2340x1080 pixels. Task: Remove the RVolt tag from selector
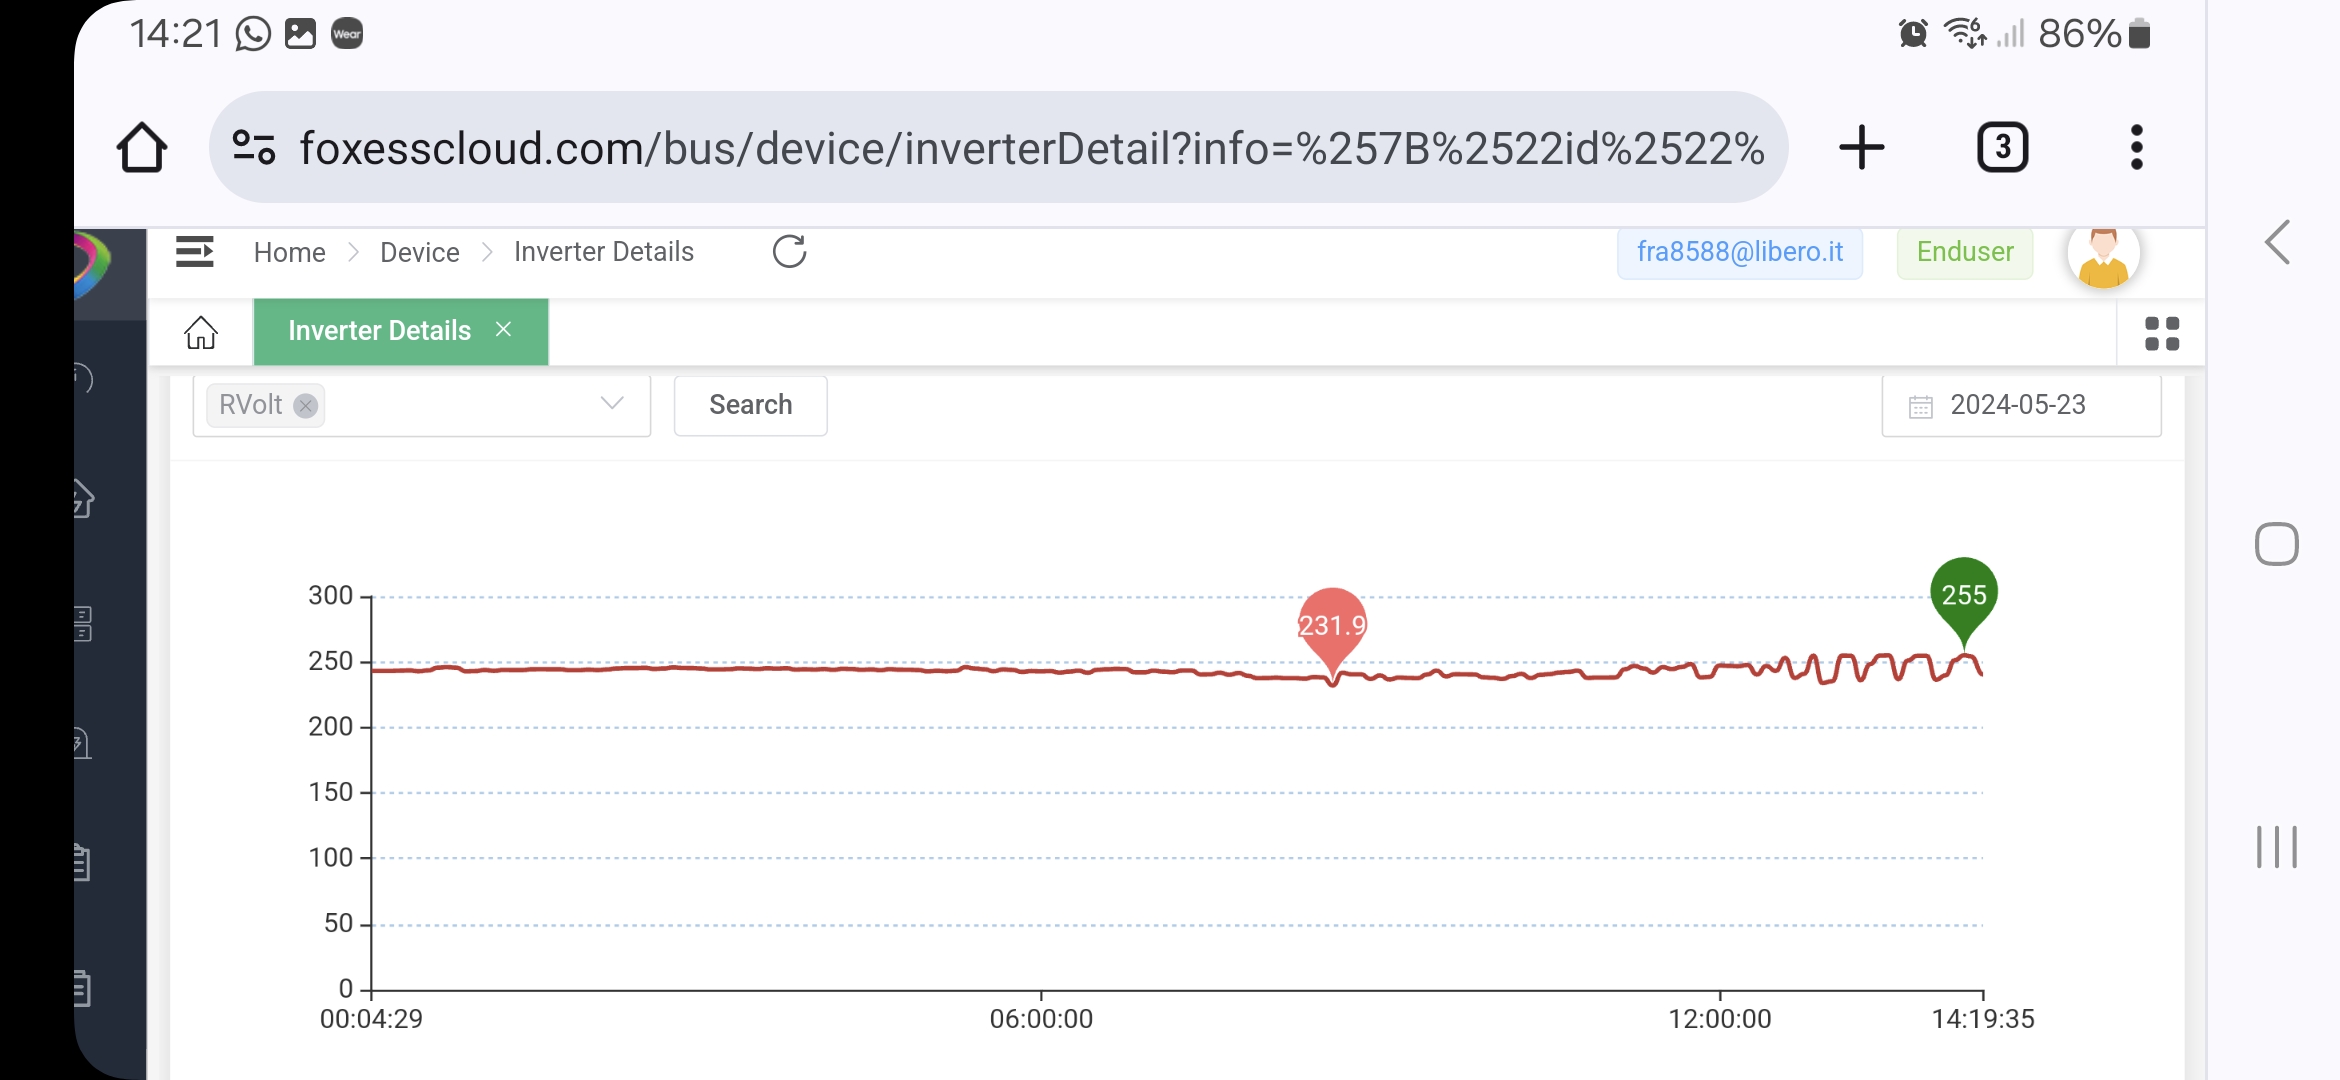pyautogui.click(x=306, y=406)
